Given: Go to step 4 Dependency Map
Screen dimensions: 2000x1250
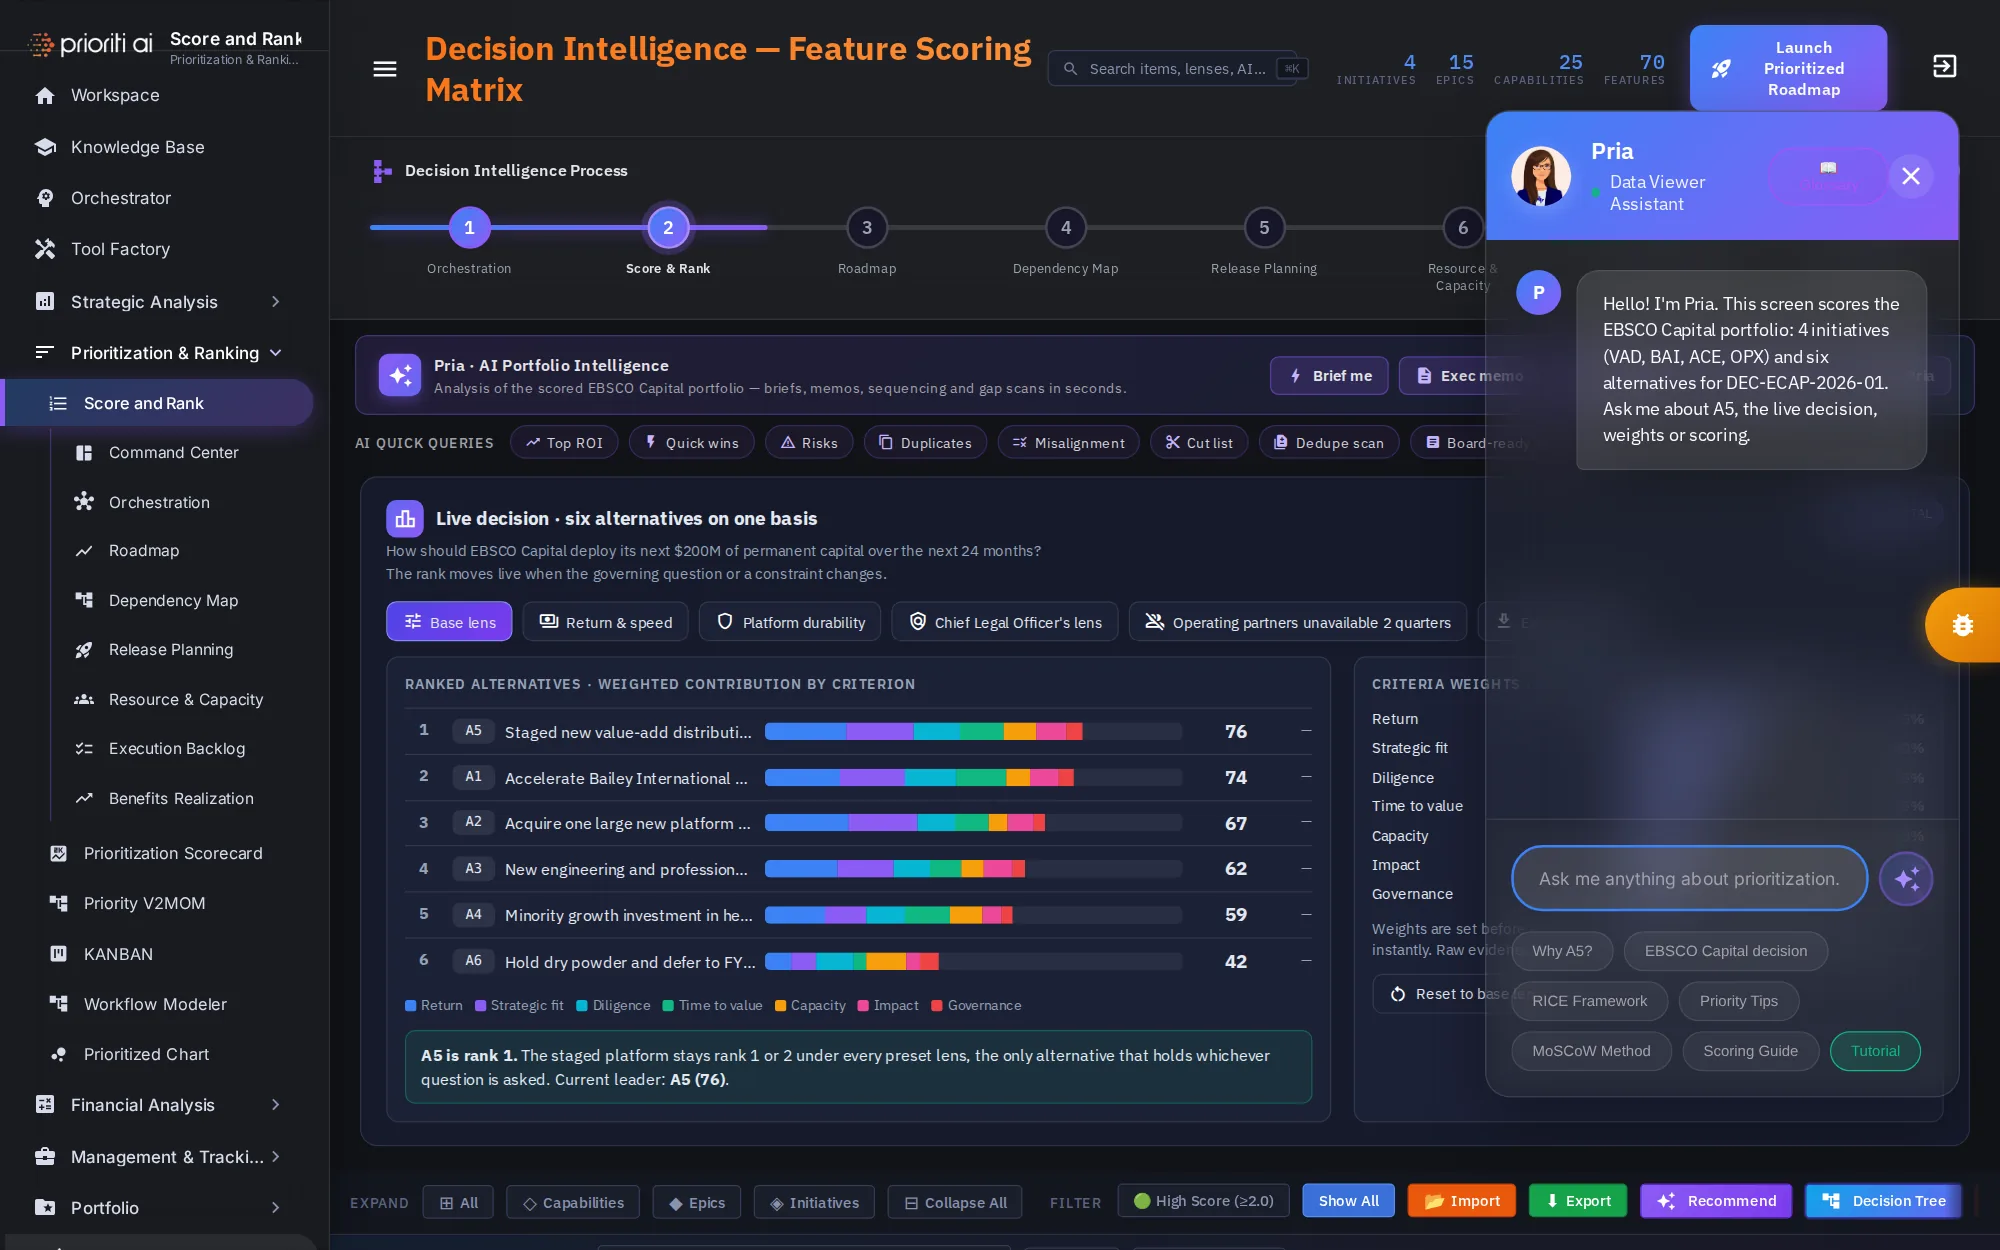Looking at the screenshot, I should pyautogui.click(x=1066, y=228).
